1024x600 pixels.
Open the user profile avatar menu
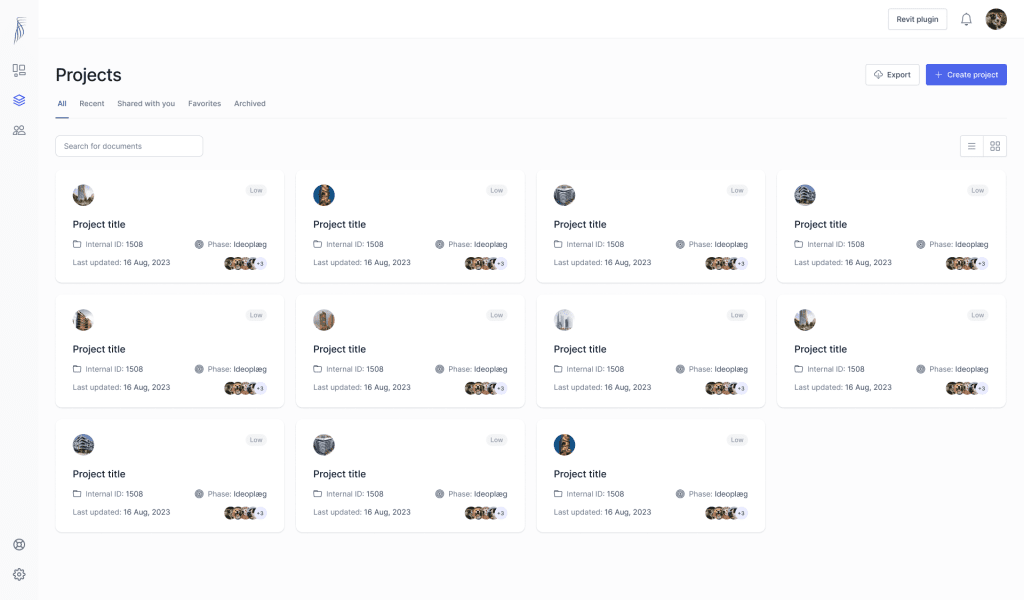996,19
